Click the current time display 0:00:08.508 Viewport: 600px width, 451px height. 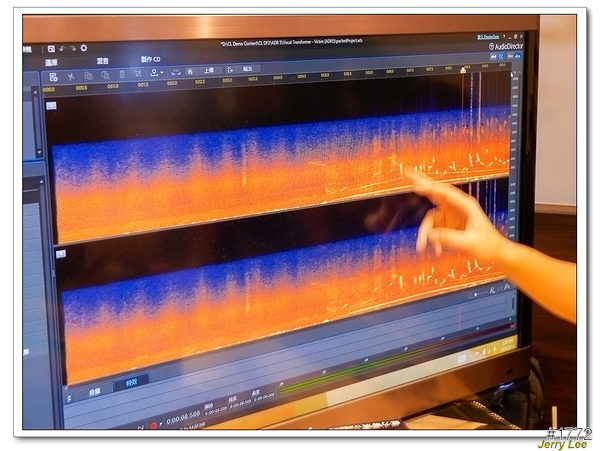coord(183,417)
